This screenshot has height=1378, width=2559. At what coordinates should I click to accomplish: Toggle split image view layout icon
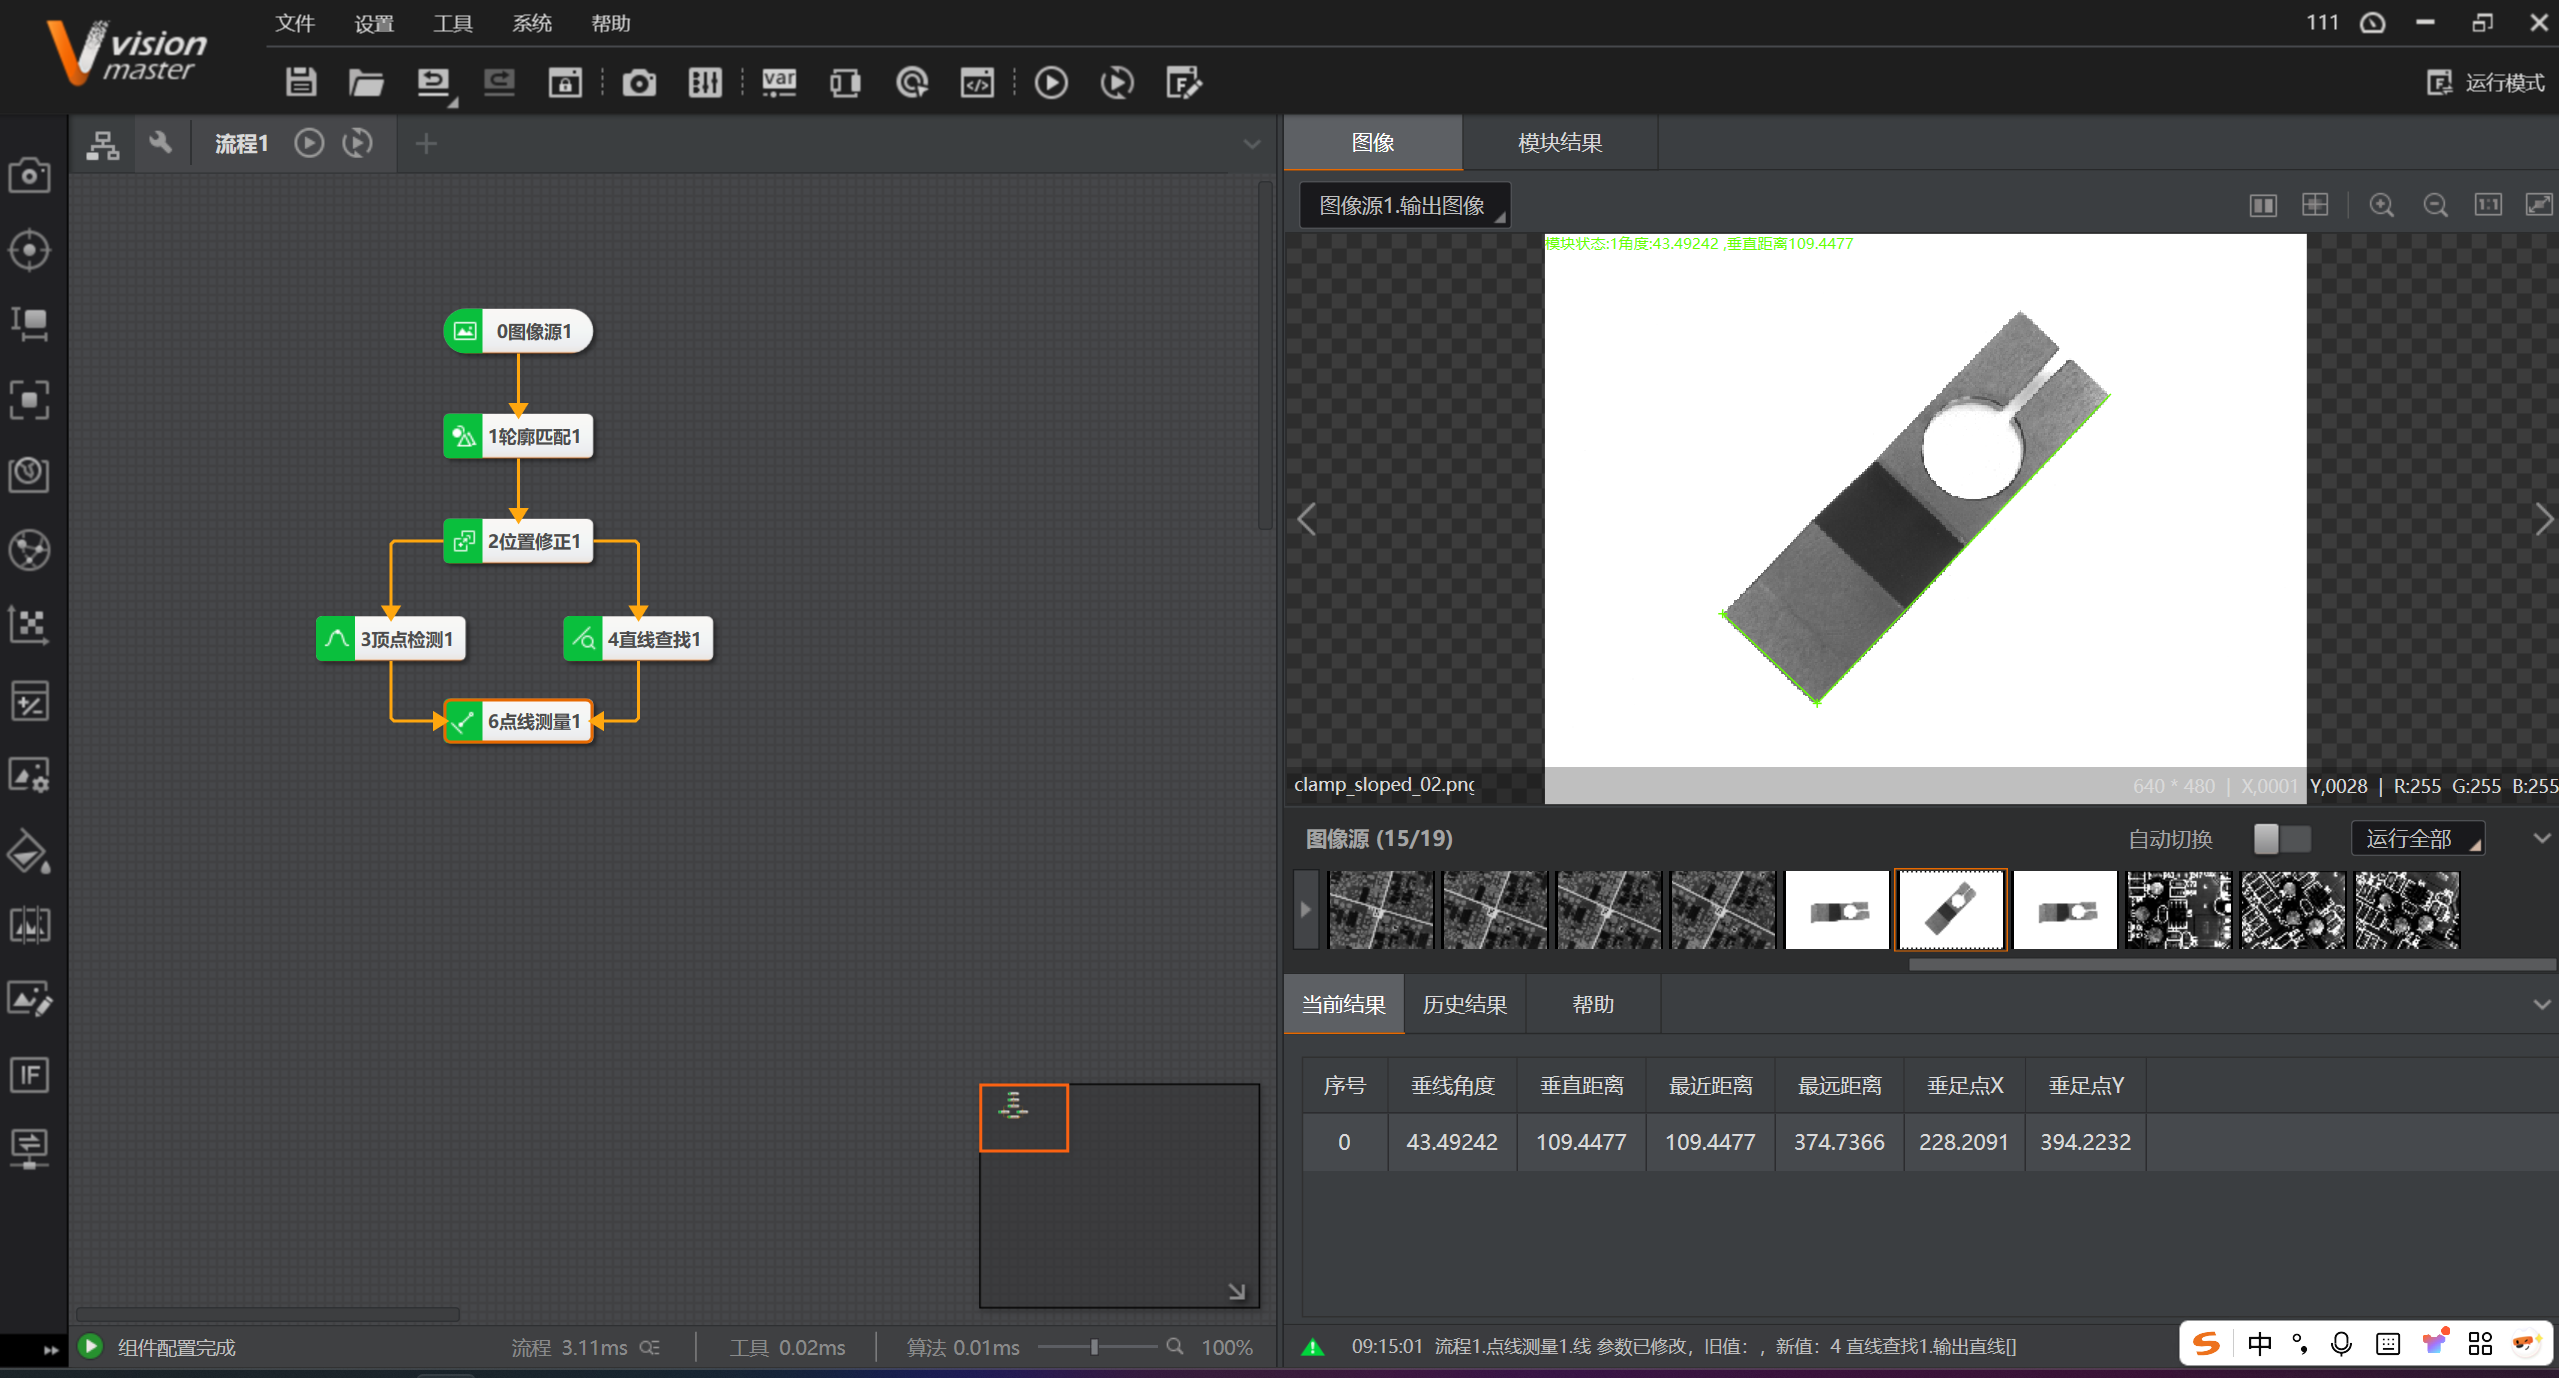click(2263, 205)
